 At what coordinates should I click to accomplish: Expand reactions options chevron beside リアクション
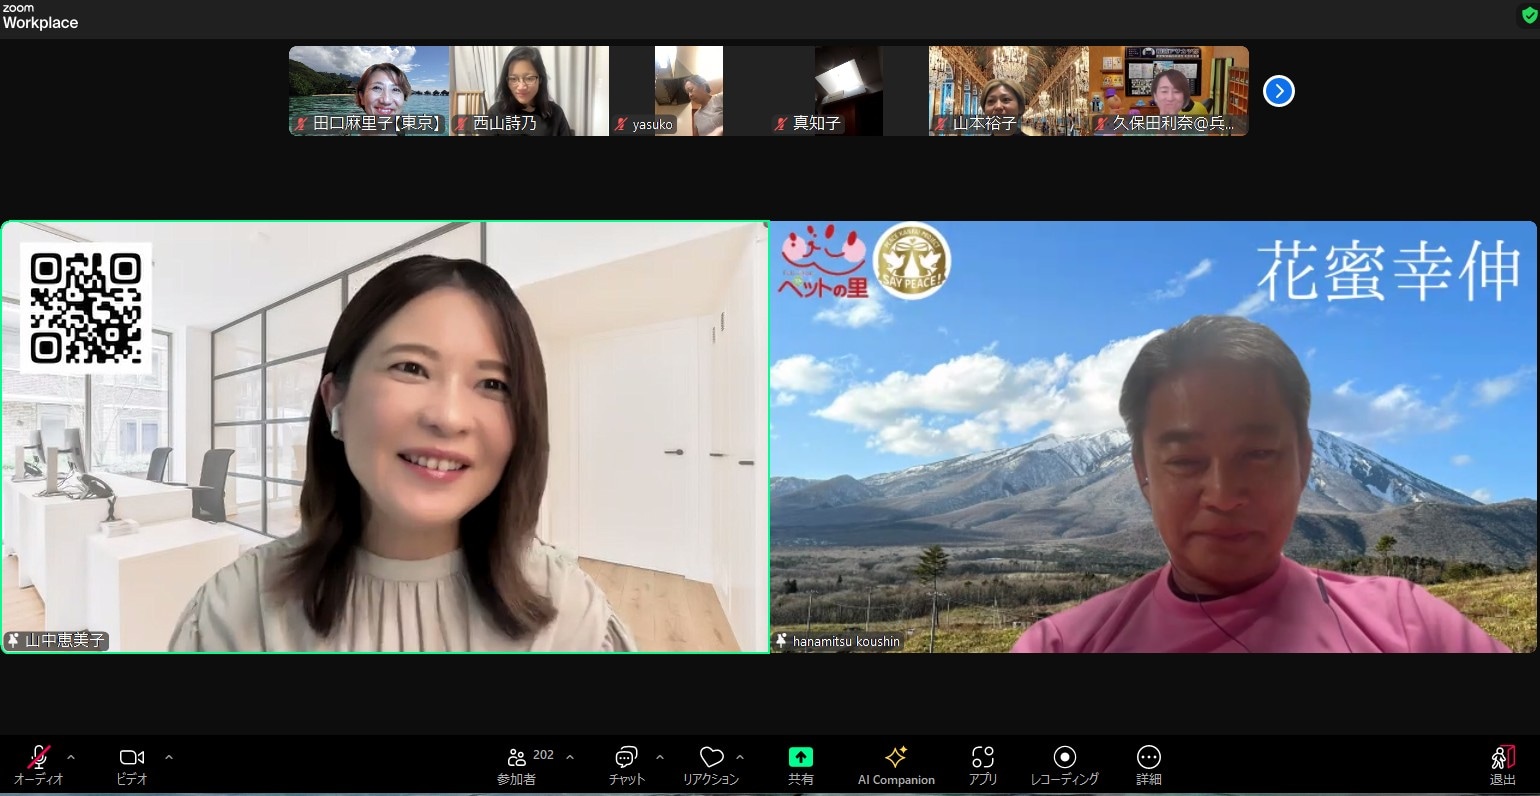point(740,757)
